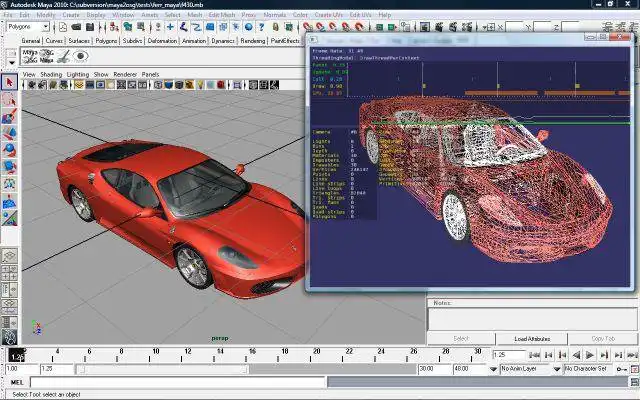Click the blue sphere icon in the status line
Image resolution: width=640 pixels, height=400 pixels.
click(249, 27)
